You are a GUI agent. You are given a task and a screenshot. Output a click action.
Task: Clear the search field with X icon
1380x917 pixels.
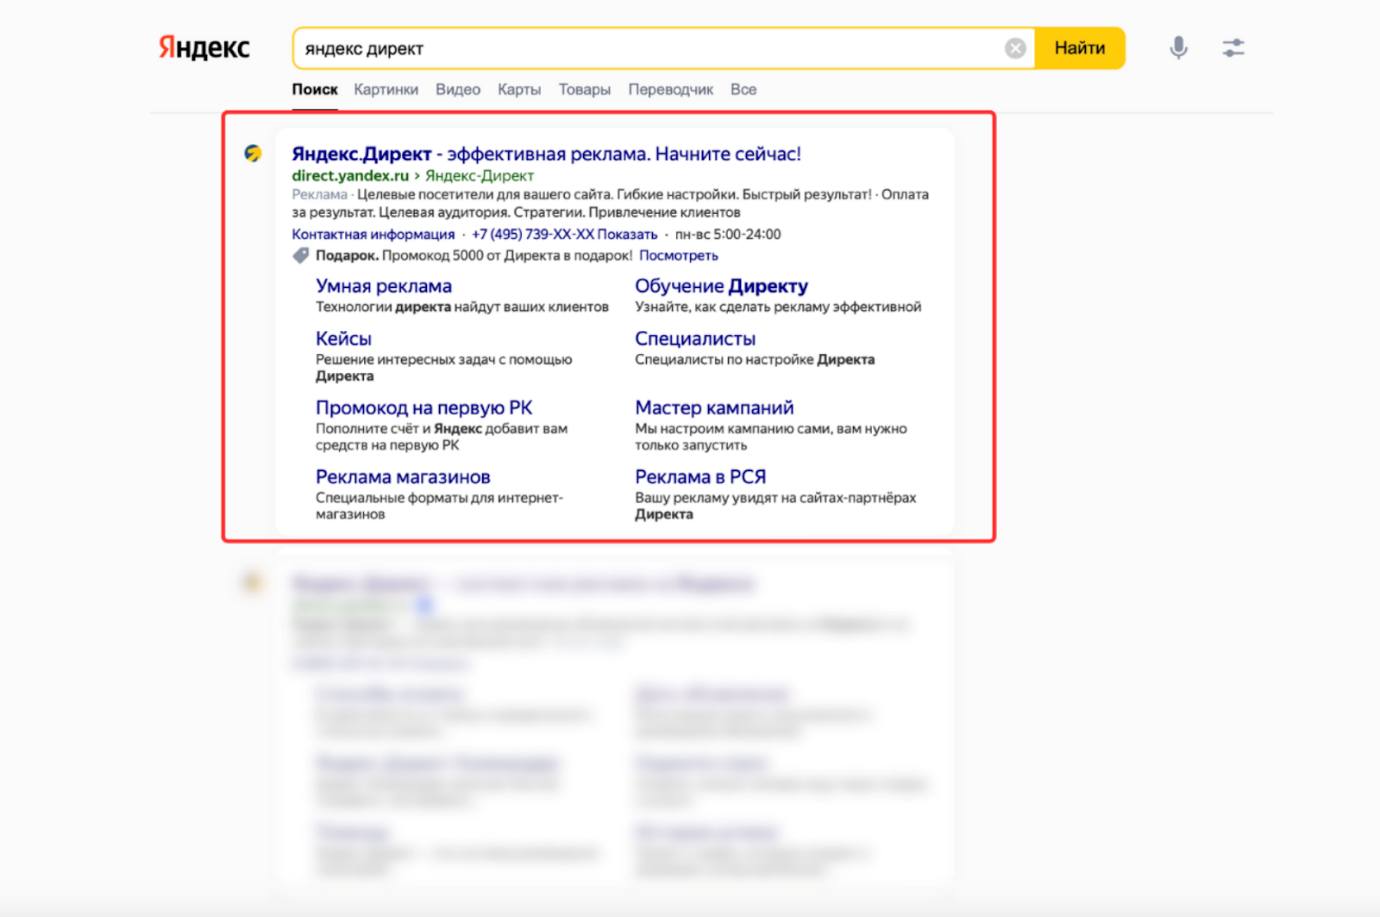coord(1015,48)
